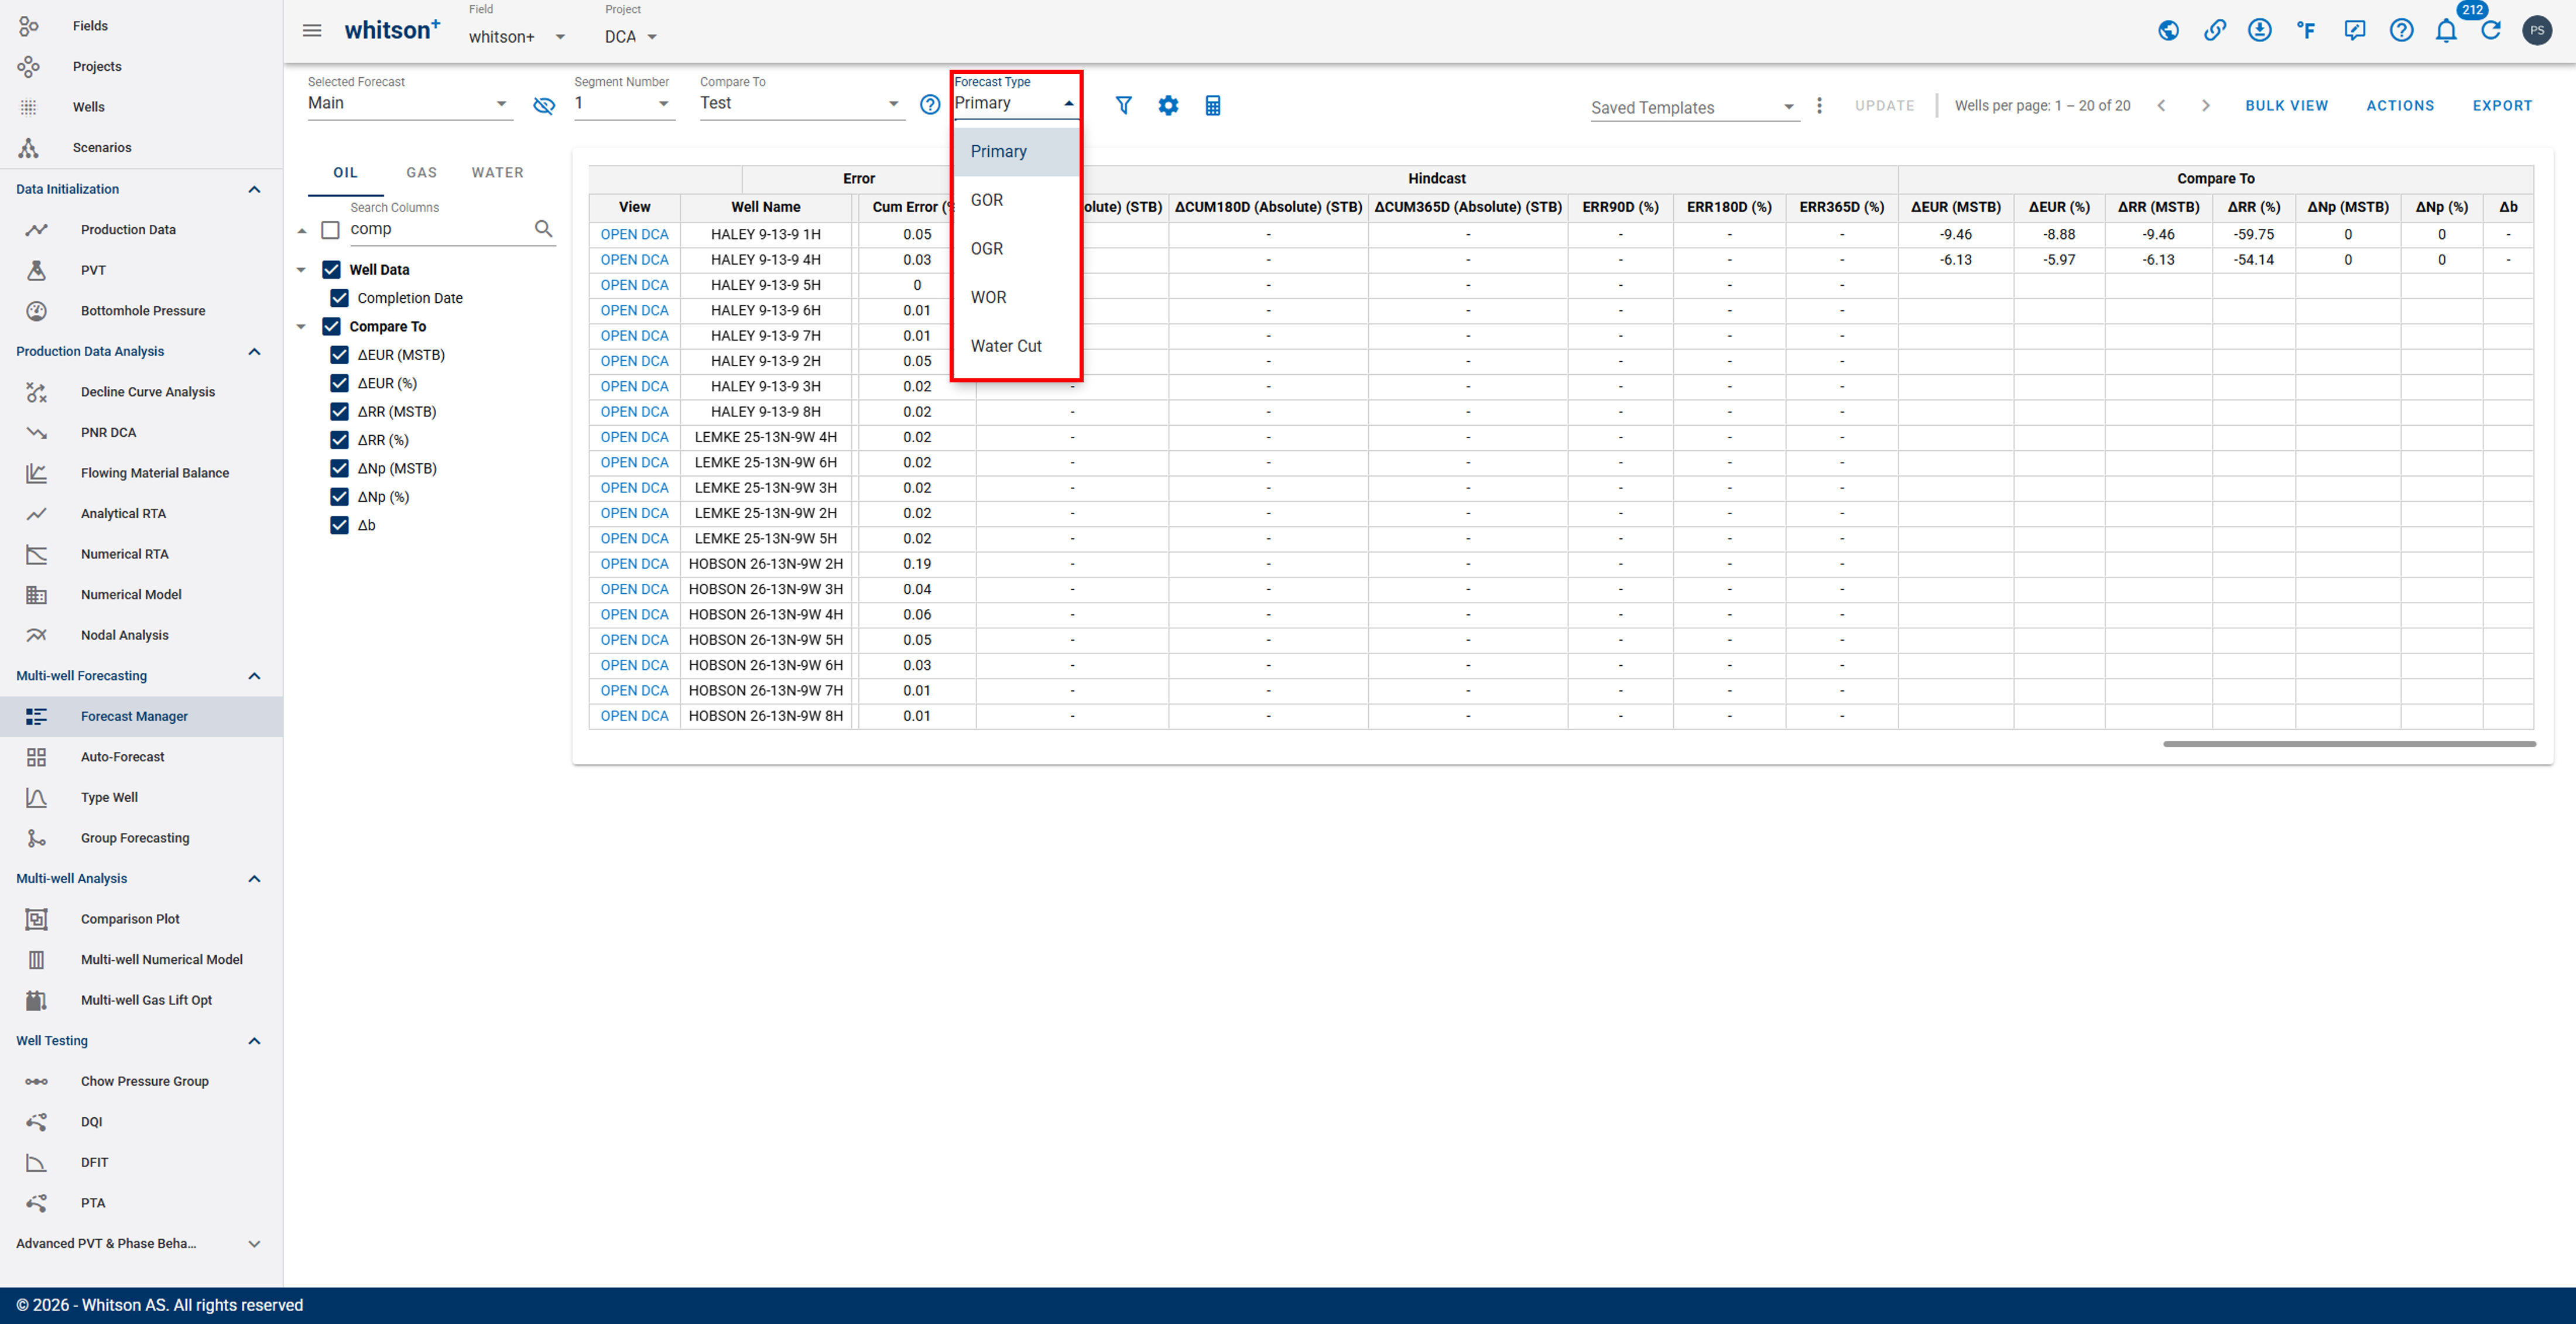Open DCA for HOBSON 26-13N-9W 8H
Image resolution: width=2576 pixels, height=1324 pixels.
(634, 716)
